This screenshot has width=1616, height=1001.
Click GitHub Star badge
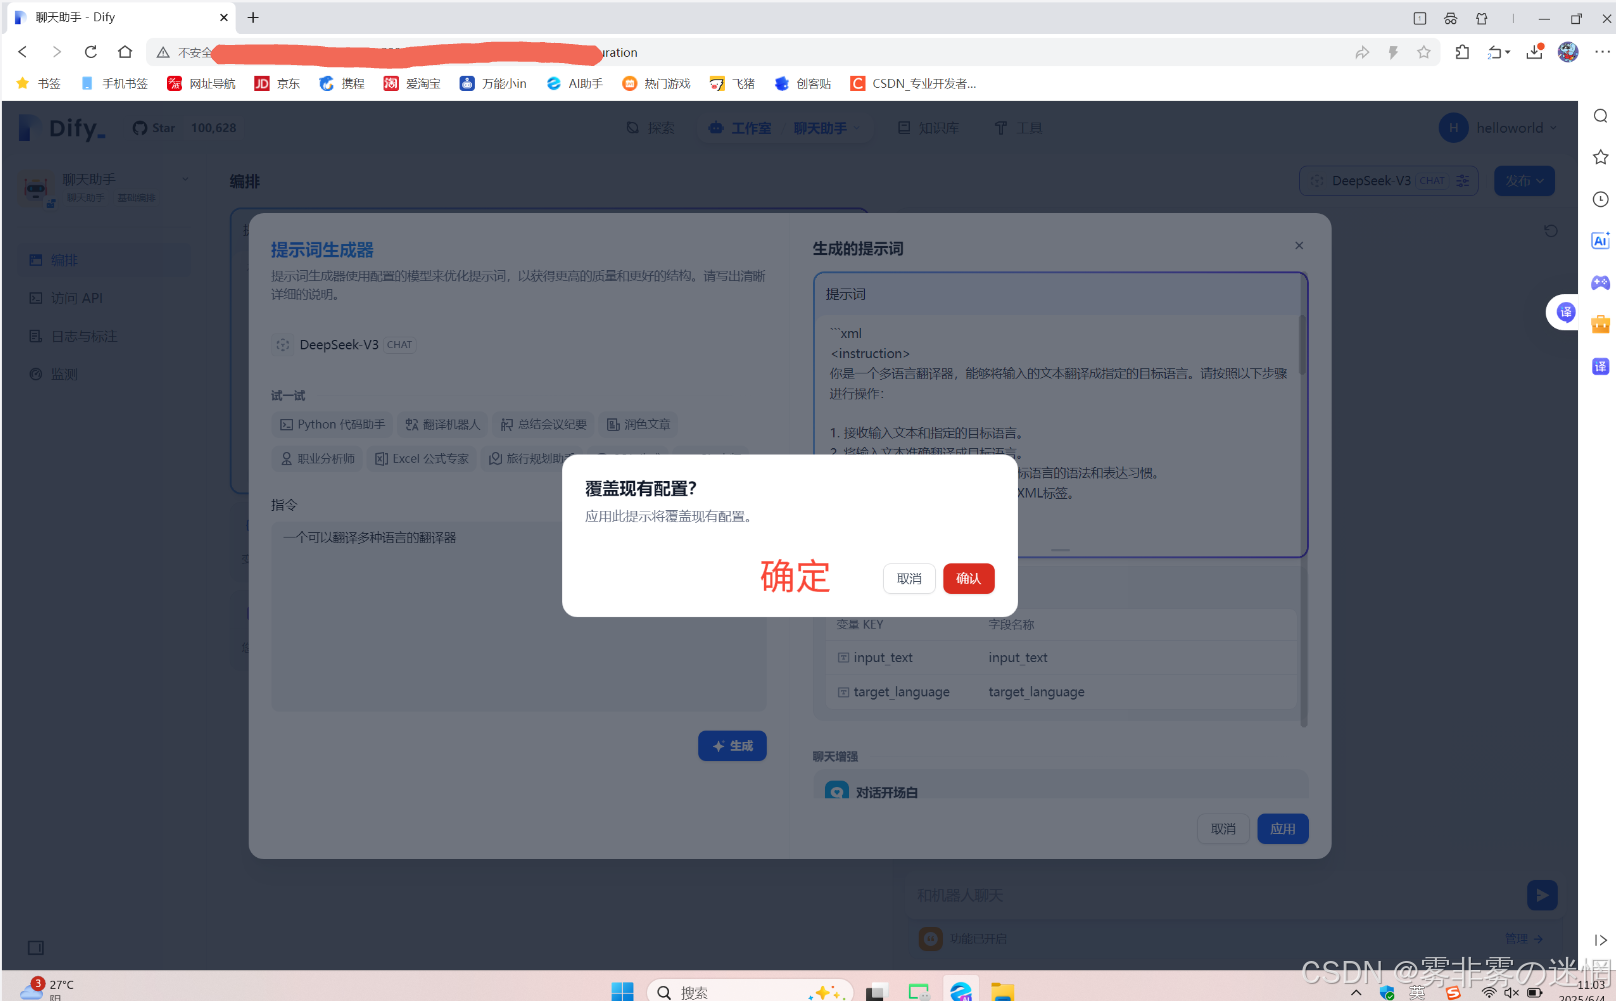coord(184,128)
